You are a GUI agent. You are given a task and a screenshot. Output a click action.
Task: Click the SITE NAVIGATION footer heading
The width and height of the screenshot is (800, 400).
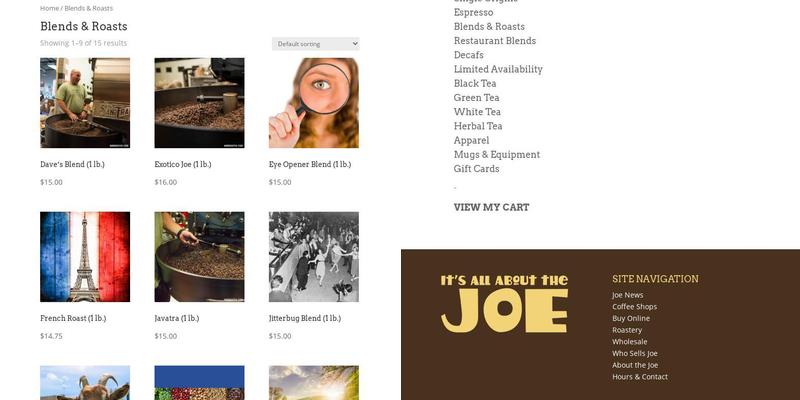[x=655, y=279]
